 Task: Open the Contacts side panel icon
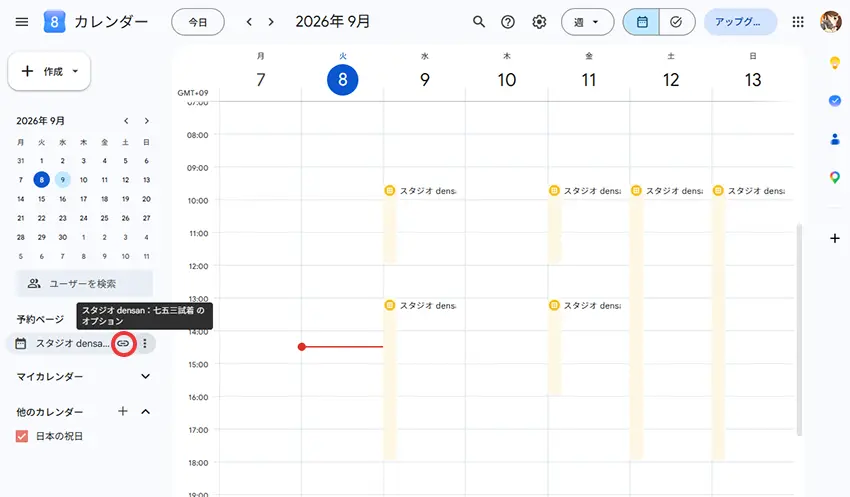point(835,139)
